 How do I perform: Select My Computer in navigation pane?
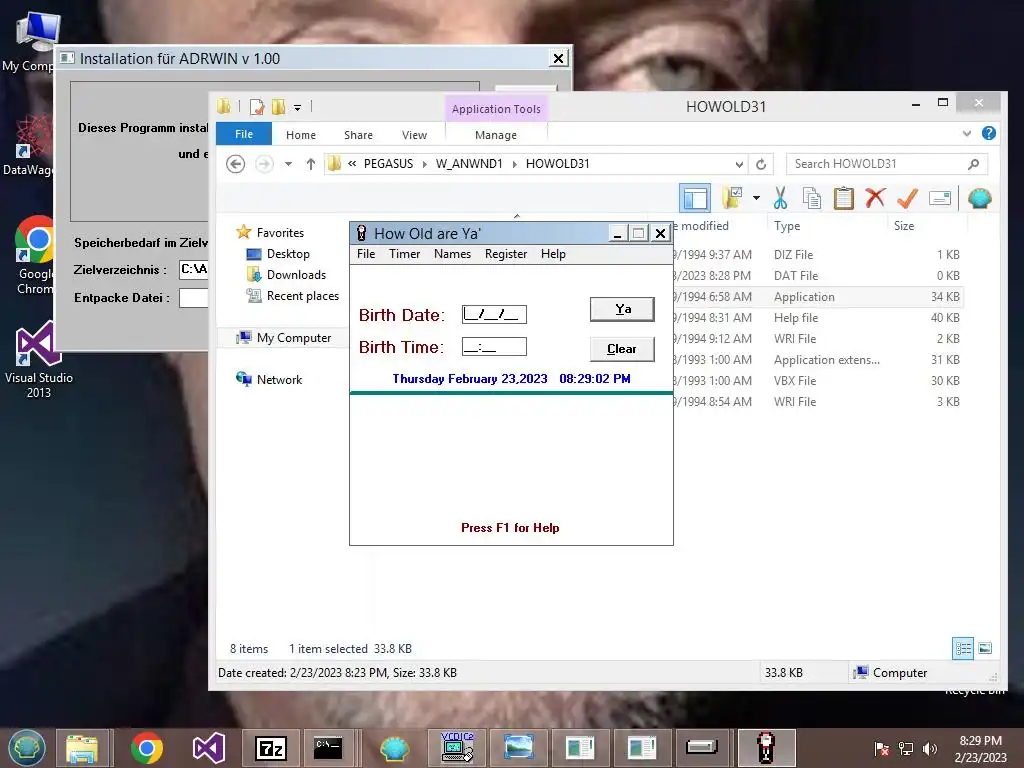click(x=293, y=338)
